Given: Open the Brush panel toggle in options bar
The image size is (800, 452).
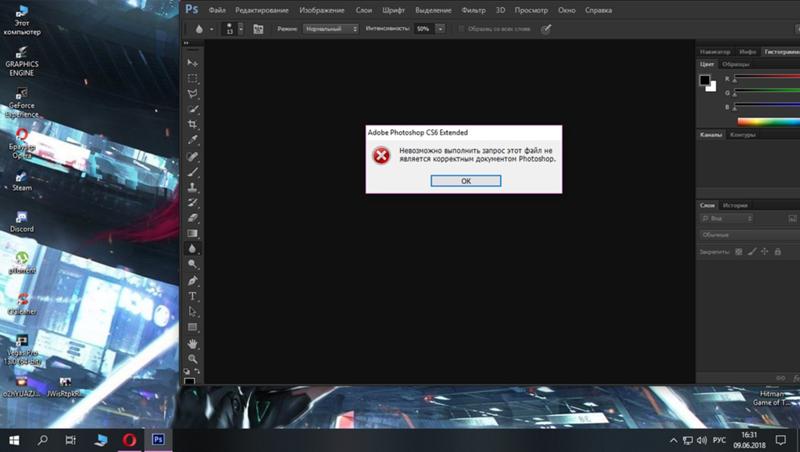Looking at the screenshot, I should tap(258, 29).
